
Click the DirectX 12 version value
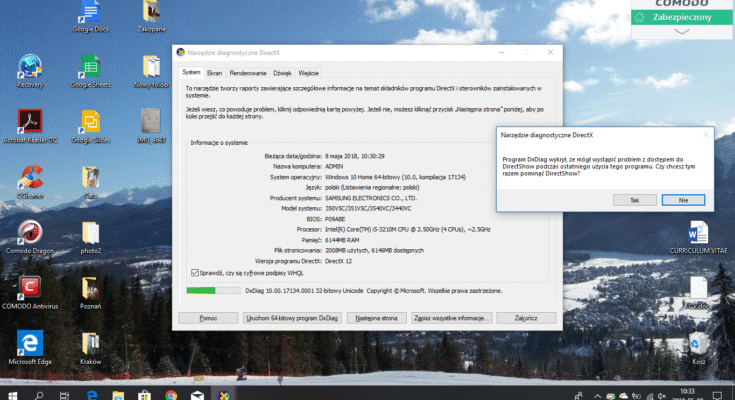338,261
